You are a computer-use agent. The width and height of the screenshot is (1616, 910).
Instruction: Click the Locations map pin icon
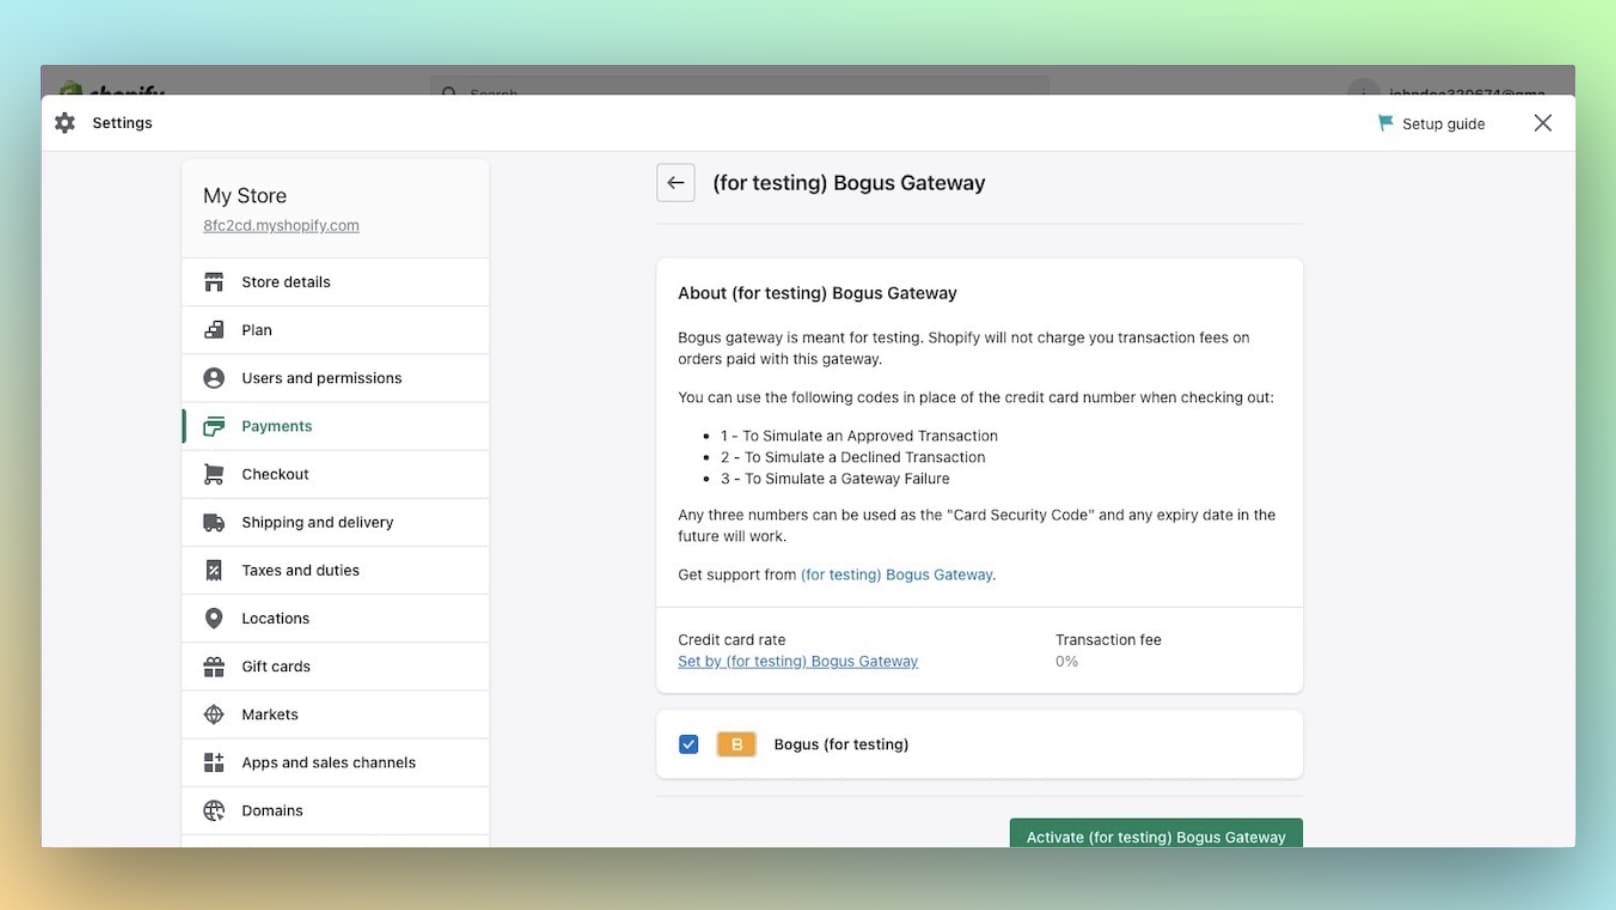(x=213, y=617)
